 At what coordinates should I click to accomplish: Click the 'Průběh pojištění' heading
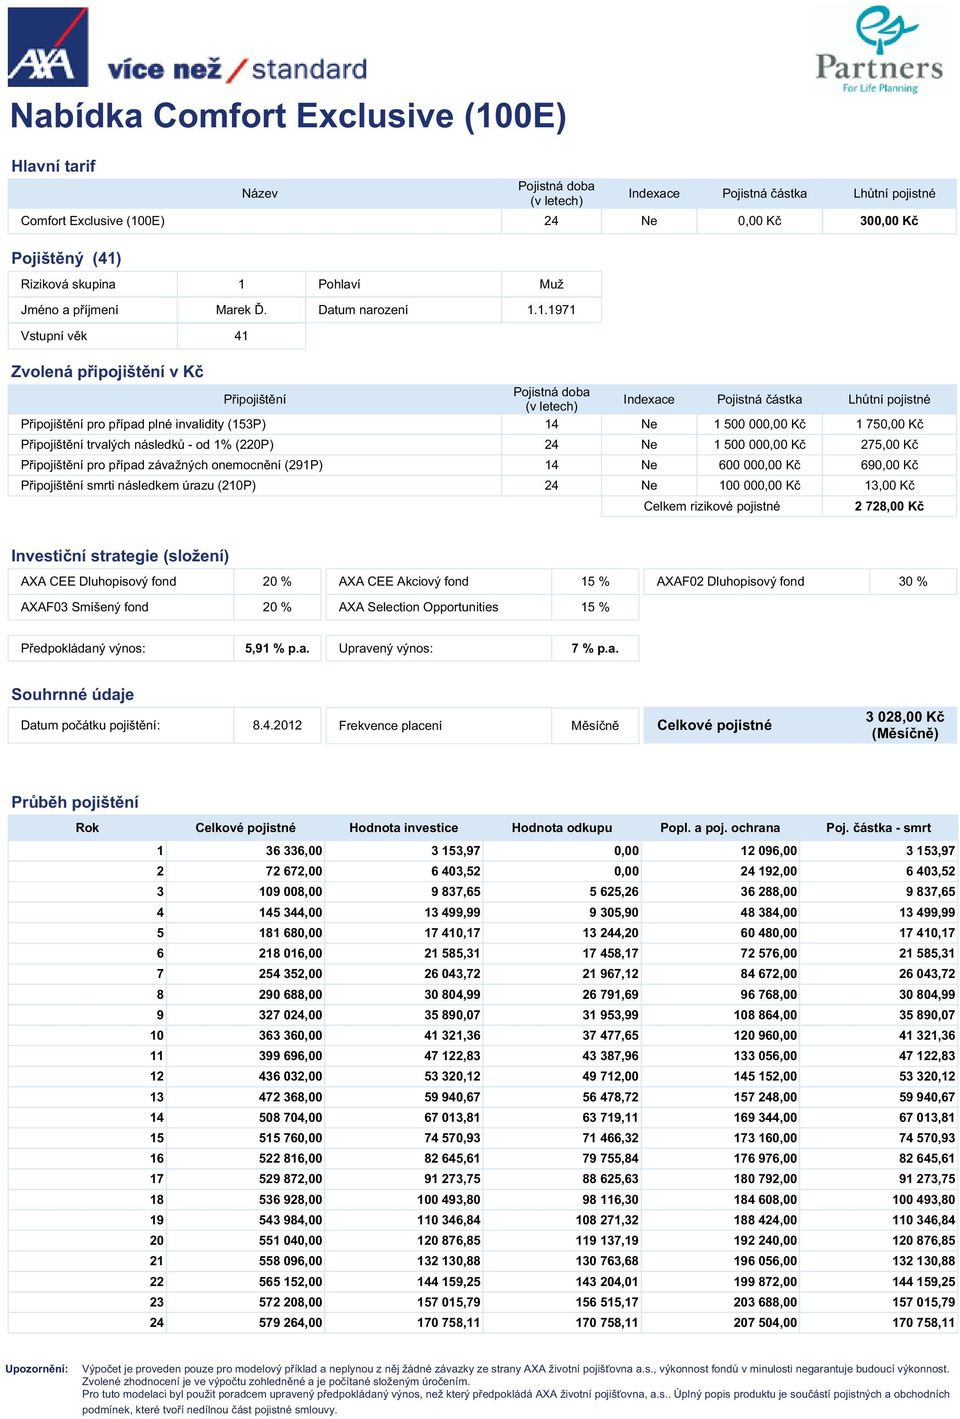coord(75,802)
